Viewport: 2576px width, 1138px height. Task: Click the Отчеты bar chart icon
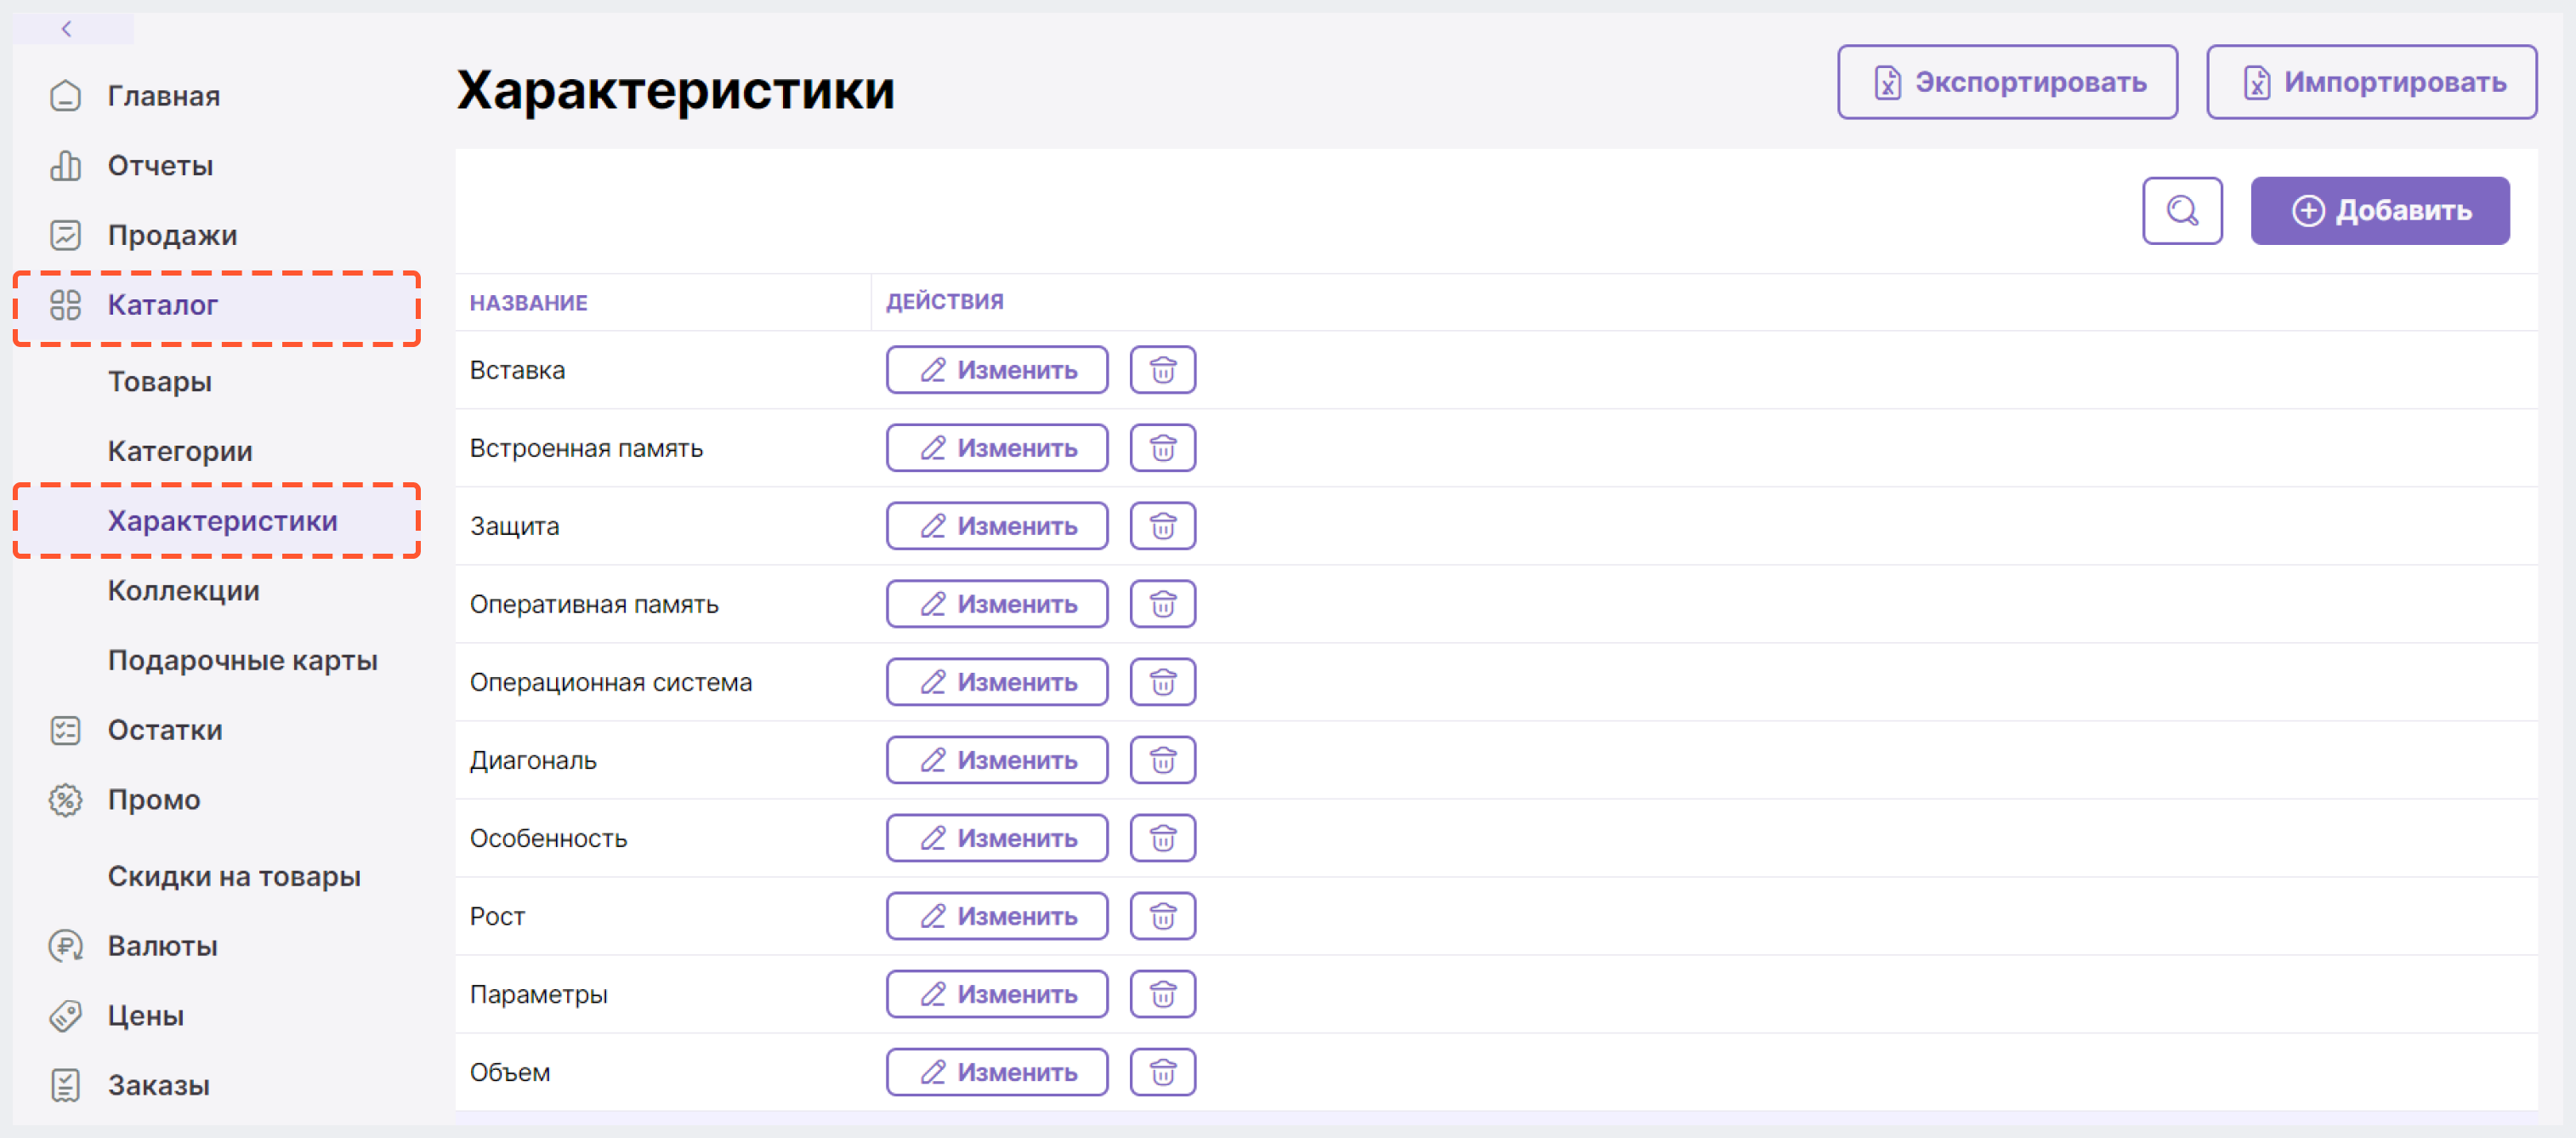[x=65, y=165]
